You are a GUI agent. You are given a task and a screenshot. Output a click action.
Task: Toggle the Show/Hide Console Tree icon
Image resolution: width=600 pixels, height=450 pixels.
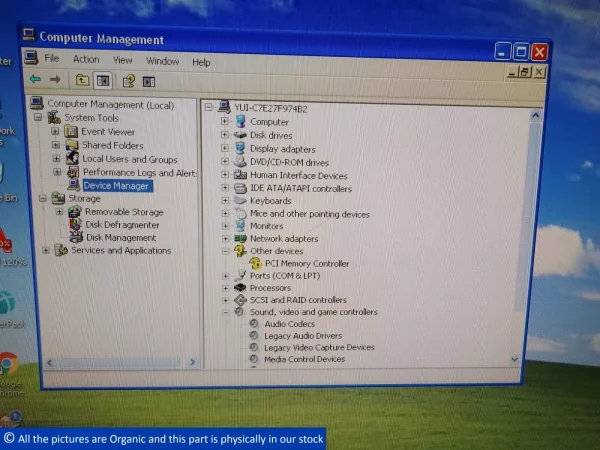pyautogui.click(x=103, y=81)
